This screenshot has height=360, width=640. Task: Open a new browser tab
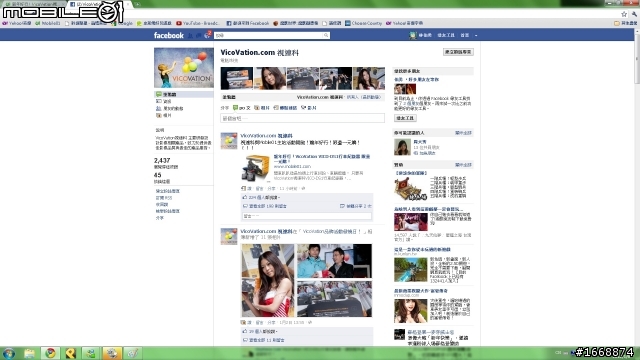click(138, 4)
